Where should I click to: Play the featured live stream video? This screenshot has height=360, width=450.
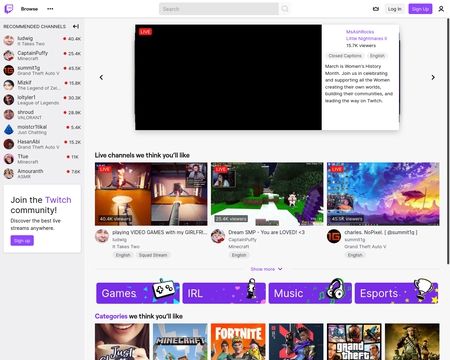click(228, 77)
